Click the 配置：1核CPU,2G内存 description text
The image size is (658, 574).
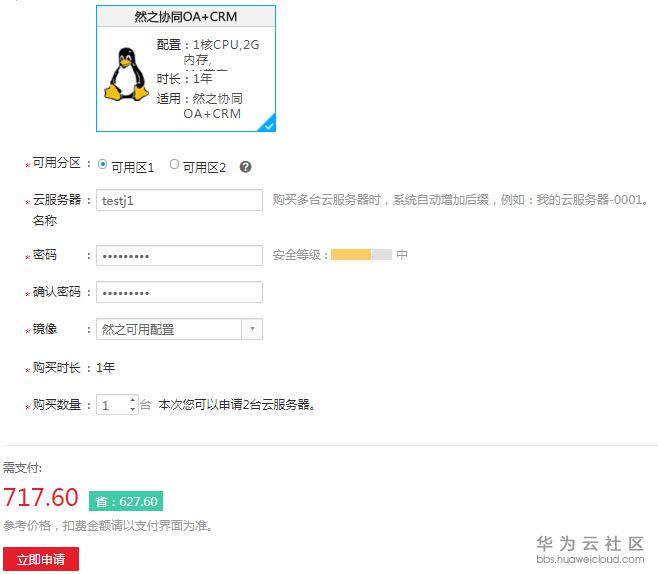tap(208, 52)
